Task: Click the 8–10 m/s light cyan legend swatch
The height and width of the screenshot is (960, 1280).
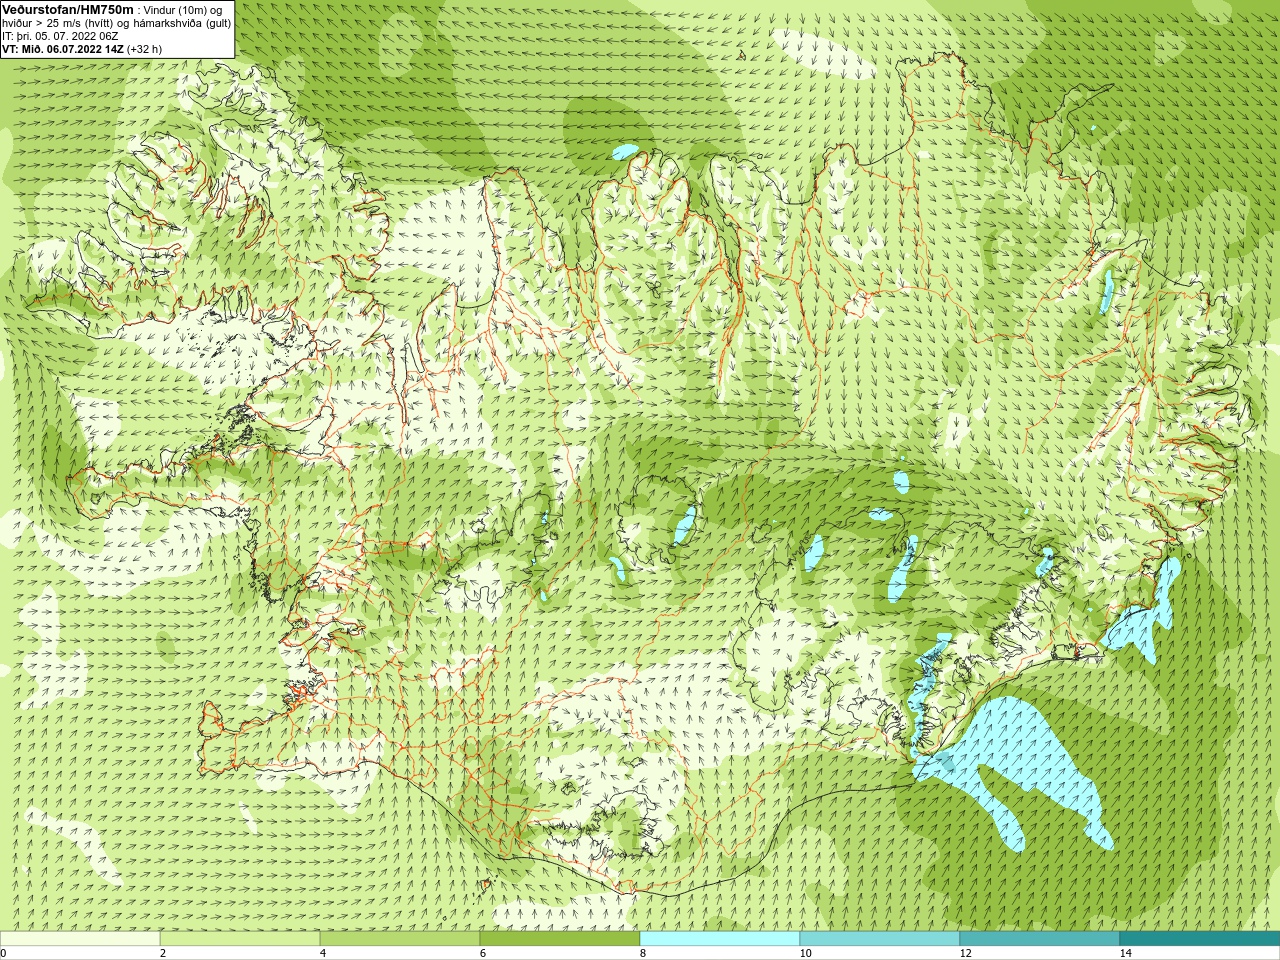Action: (720, 939)
